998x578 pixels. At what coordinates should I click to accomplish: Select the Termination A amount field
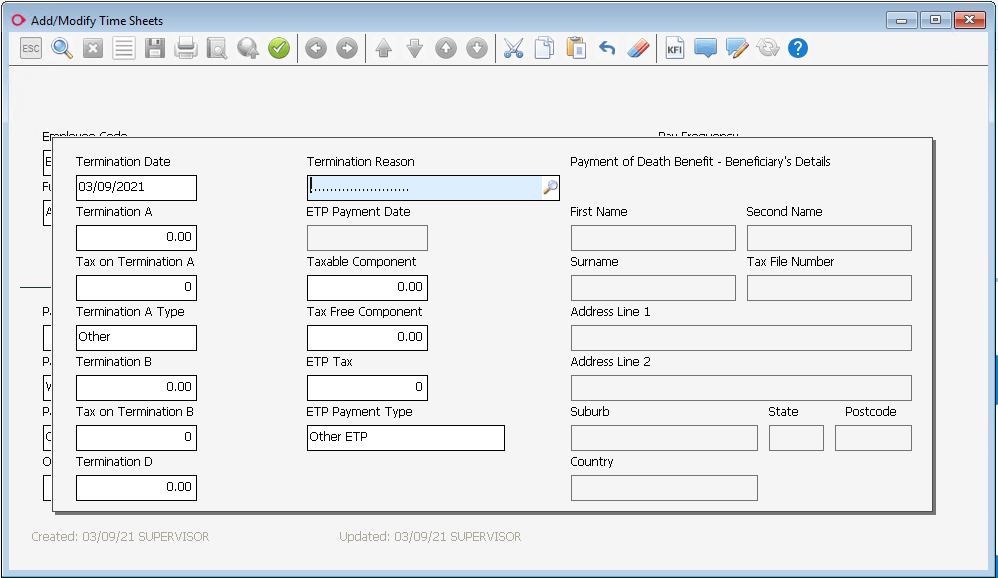[136, 237]
